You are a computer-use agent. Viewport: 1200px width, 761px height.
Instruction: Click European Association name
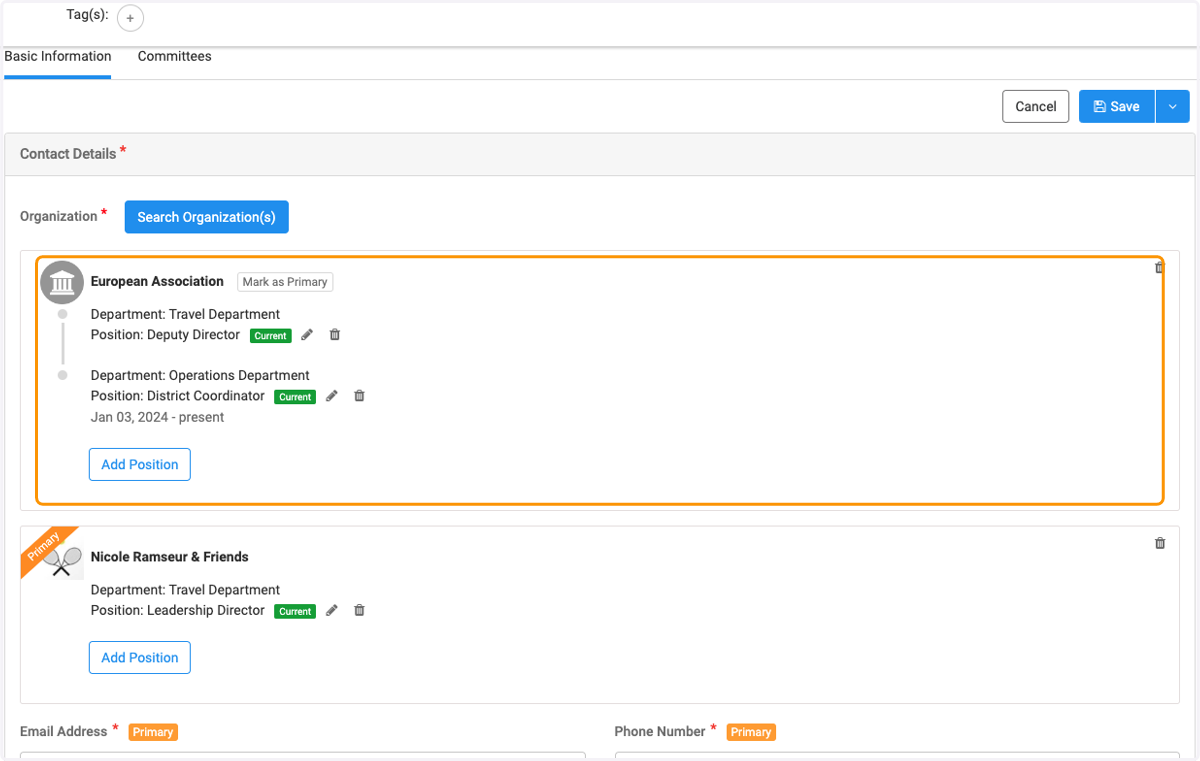coord(157,282)
